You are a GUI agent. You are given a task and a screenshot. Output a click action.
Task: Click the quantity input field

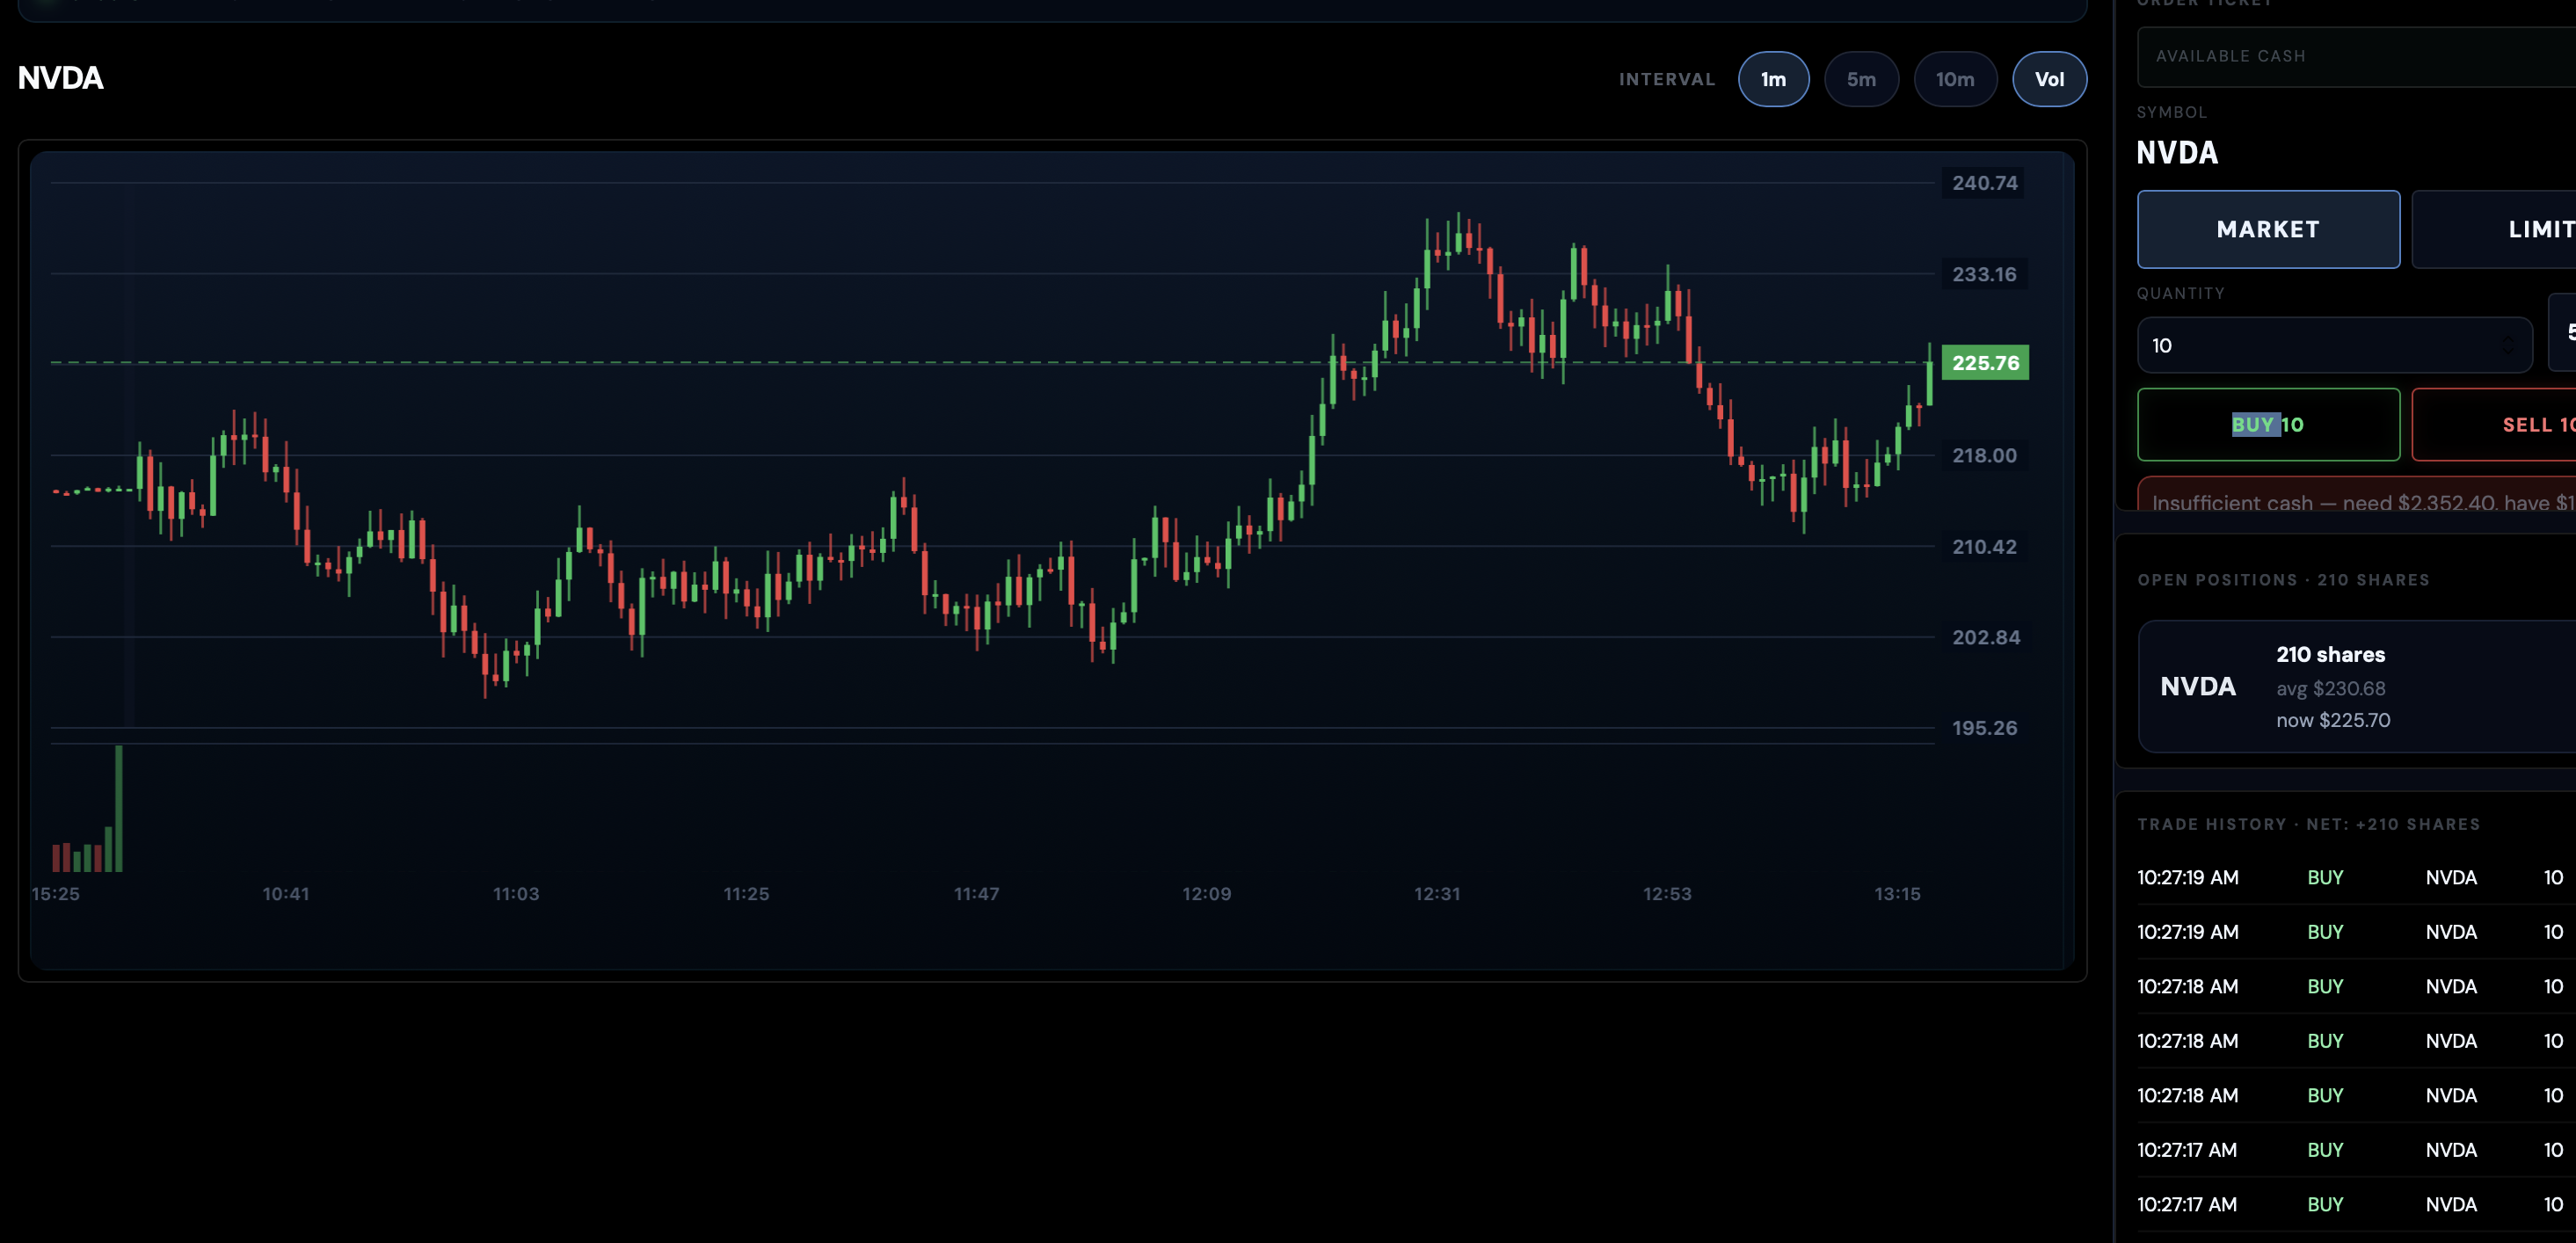[x=2334, y=345]
